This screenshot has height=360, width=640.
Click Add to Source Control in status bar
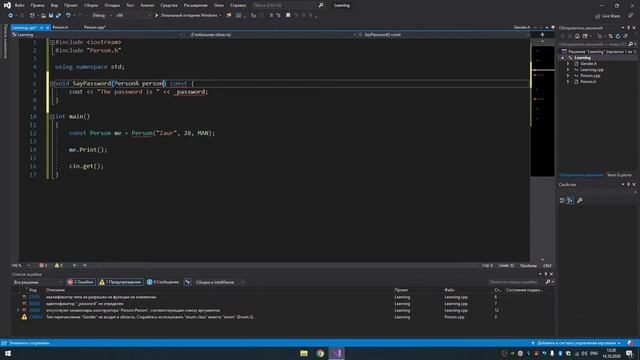(x=576, y=343)
